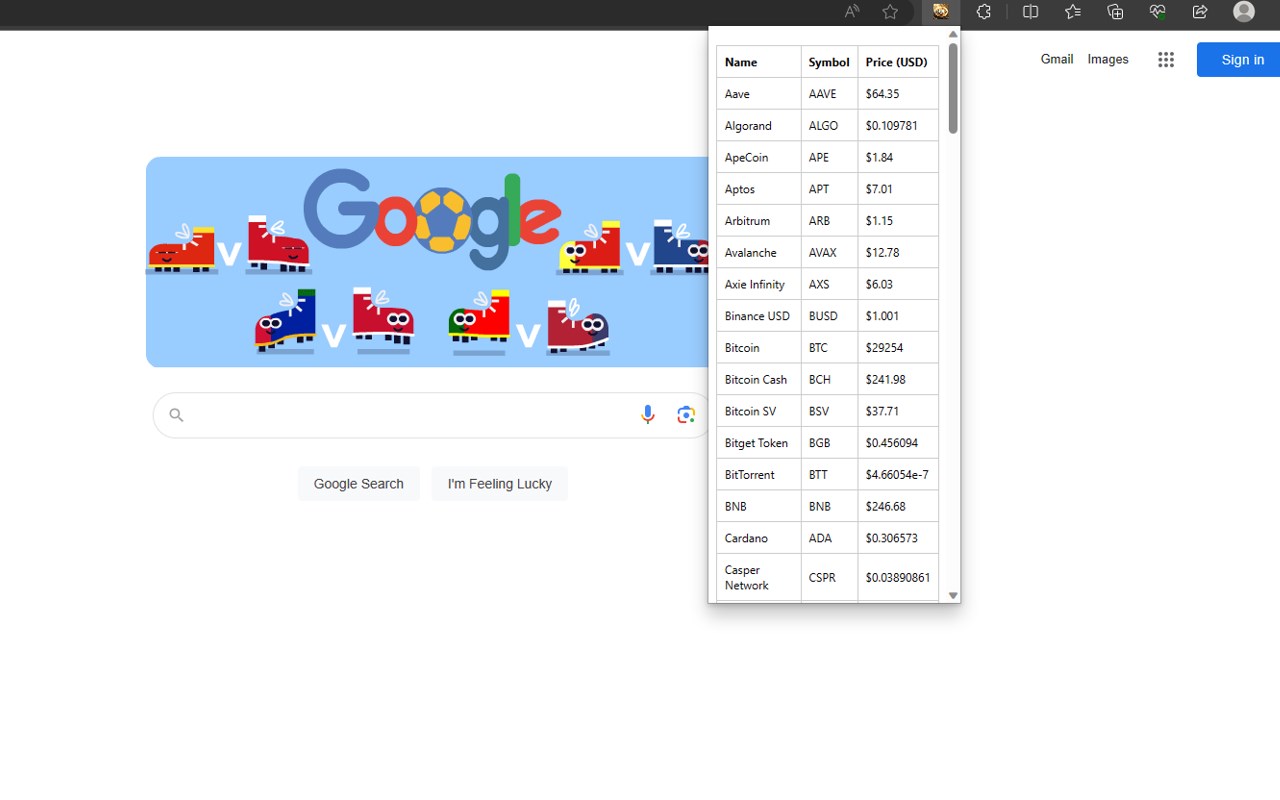Image resolution: width=1280 pixels, height=800 pixels.
Task: Toggle Read Aloud icon in address bar
Action: 852,12
